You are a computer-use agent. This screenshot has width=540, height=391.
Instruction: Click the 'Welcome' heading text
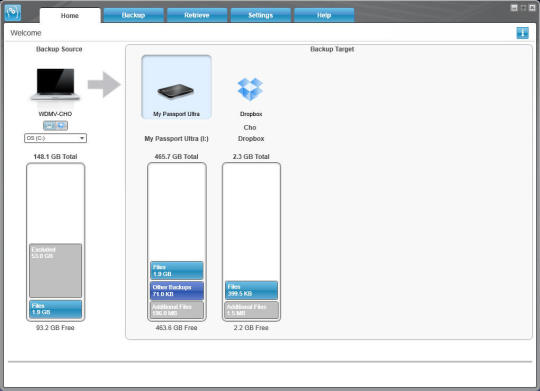tap(26, 33)
